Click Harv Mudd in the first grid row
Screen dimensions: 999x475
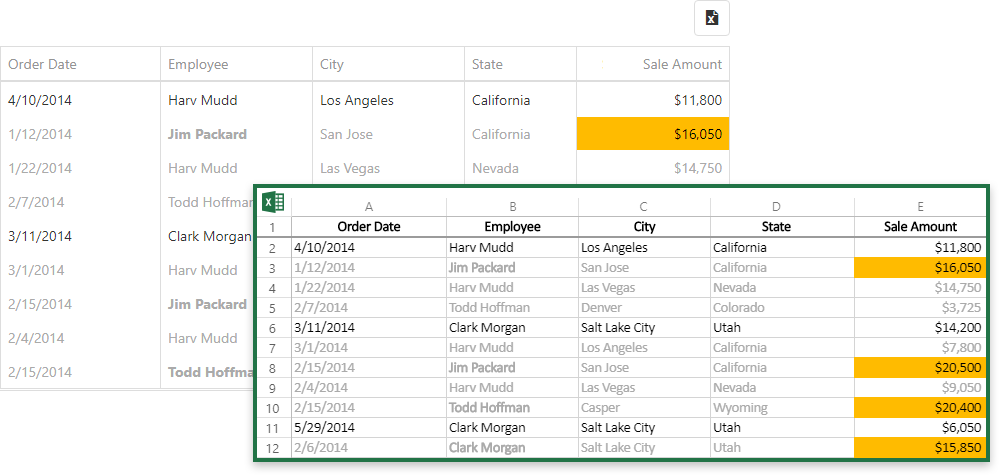203,100
